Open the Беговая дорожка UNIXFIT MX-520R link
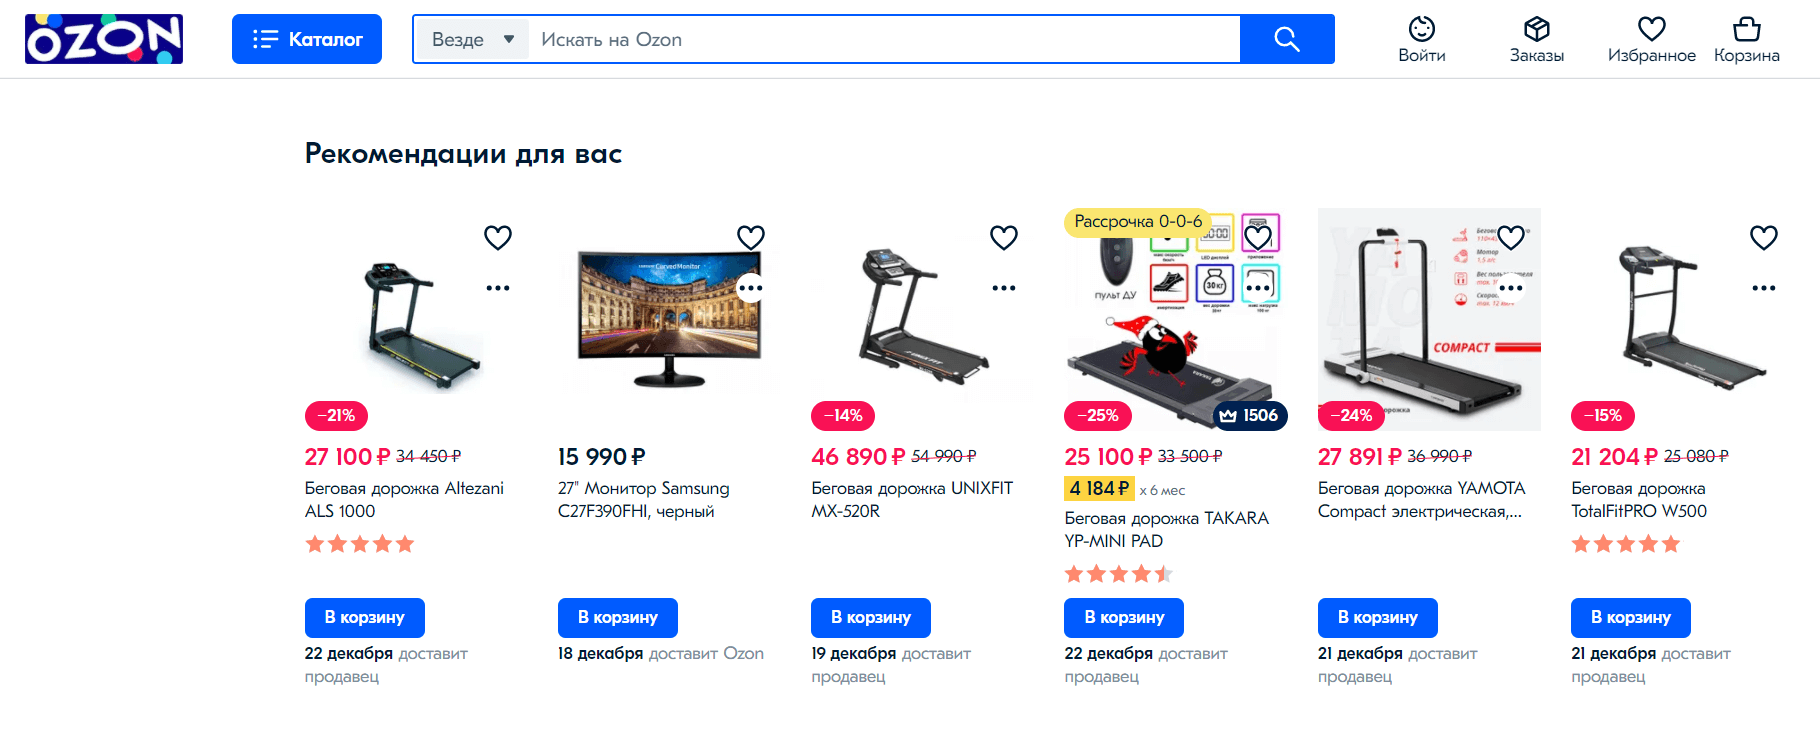The image size is (1820, 732). pyautogui.click(x=911, y=499)
